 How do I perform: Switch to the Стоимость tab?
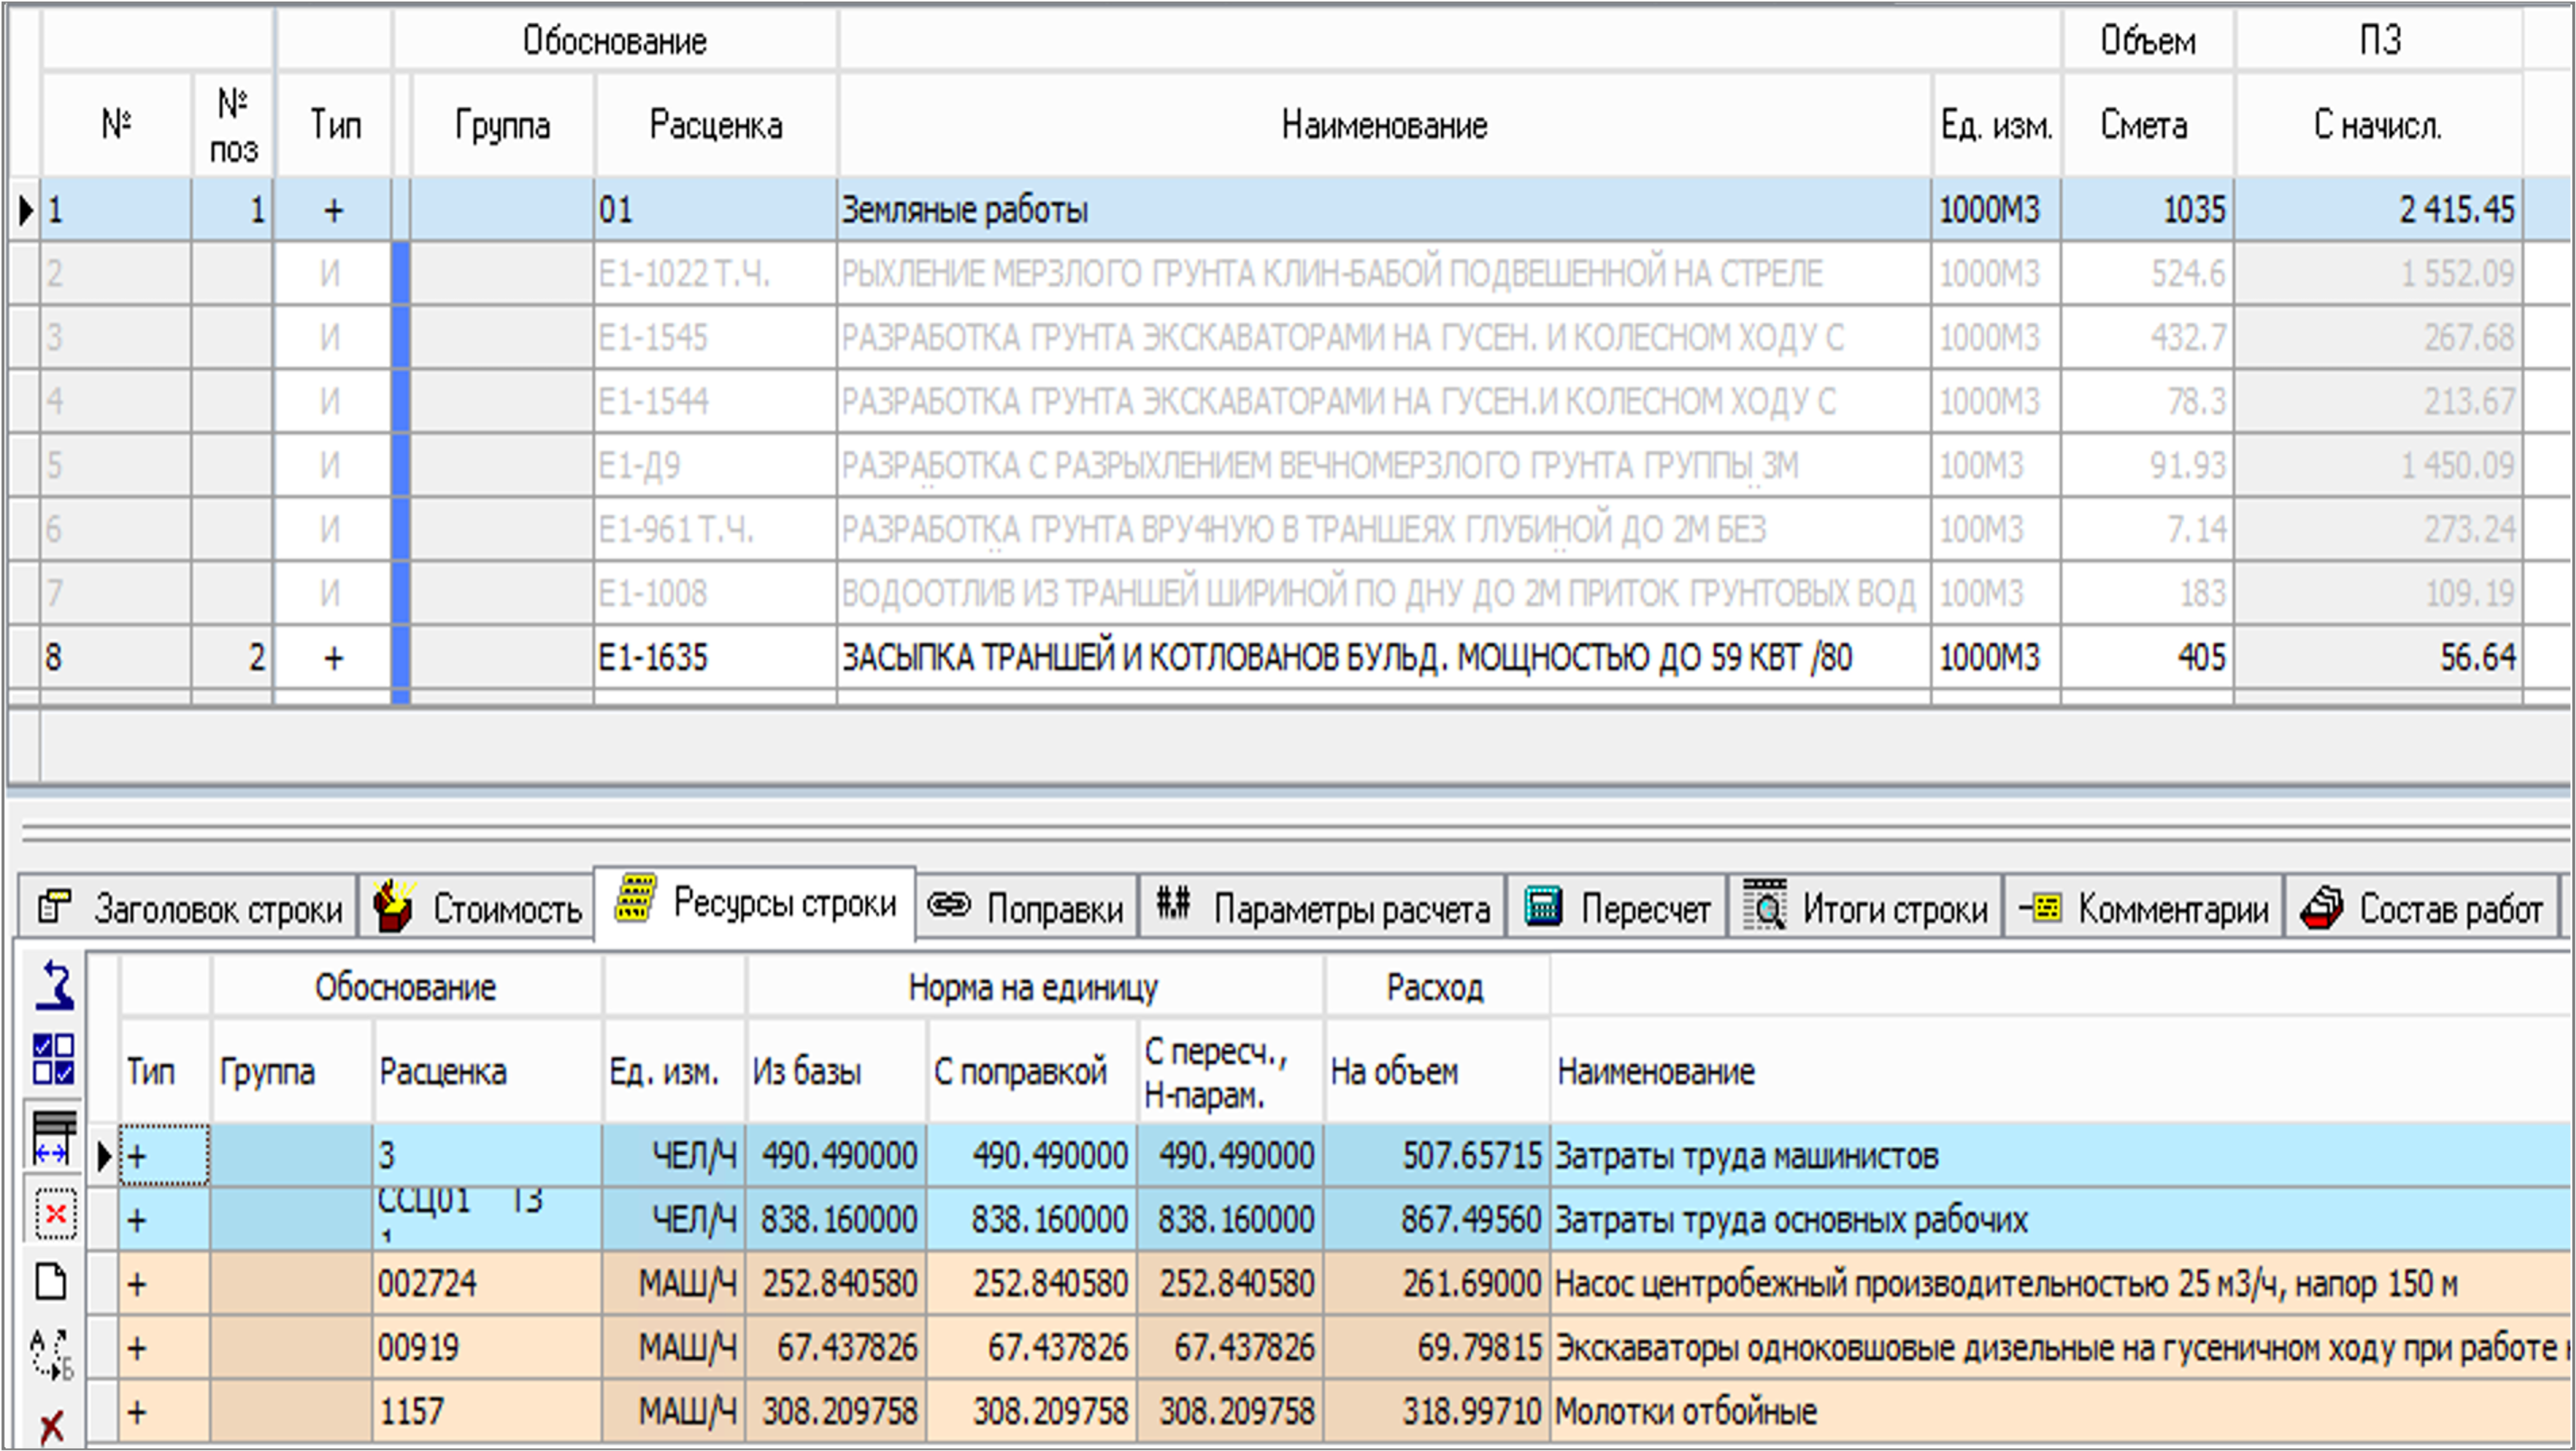point(477,908)
